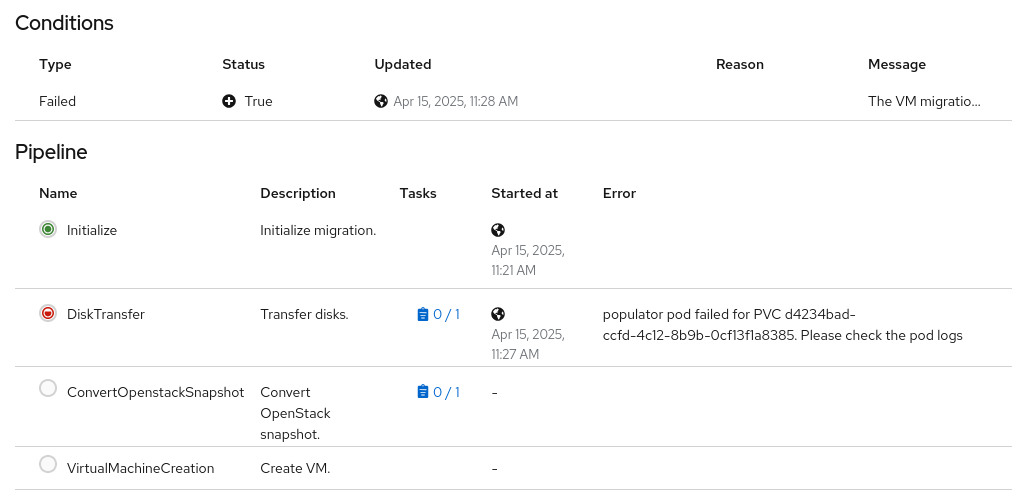Click the globe icon for Initialize start time
Viewport: 1020px width, 494px height.
498,230
